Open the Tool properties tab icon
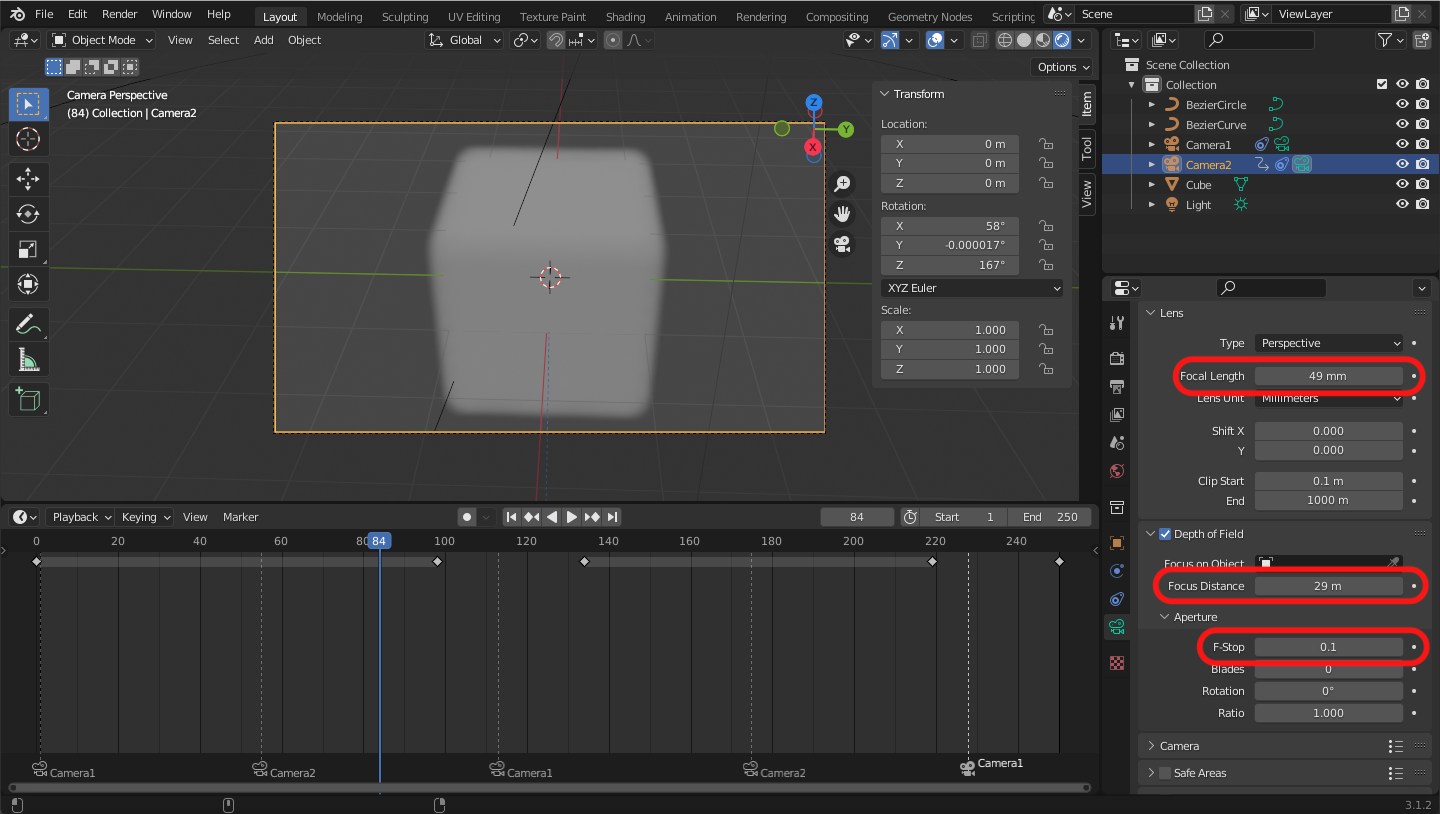 pos(1117,323)
